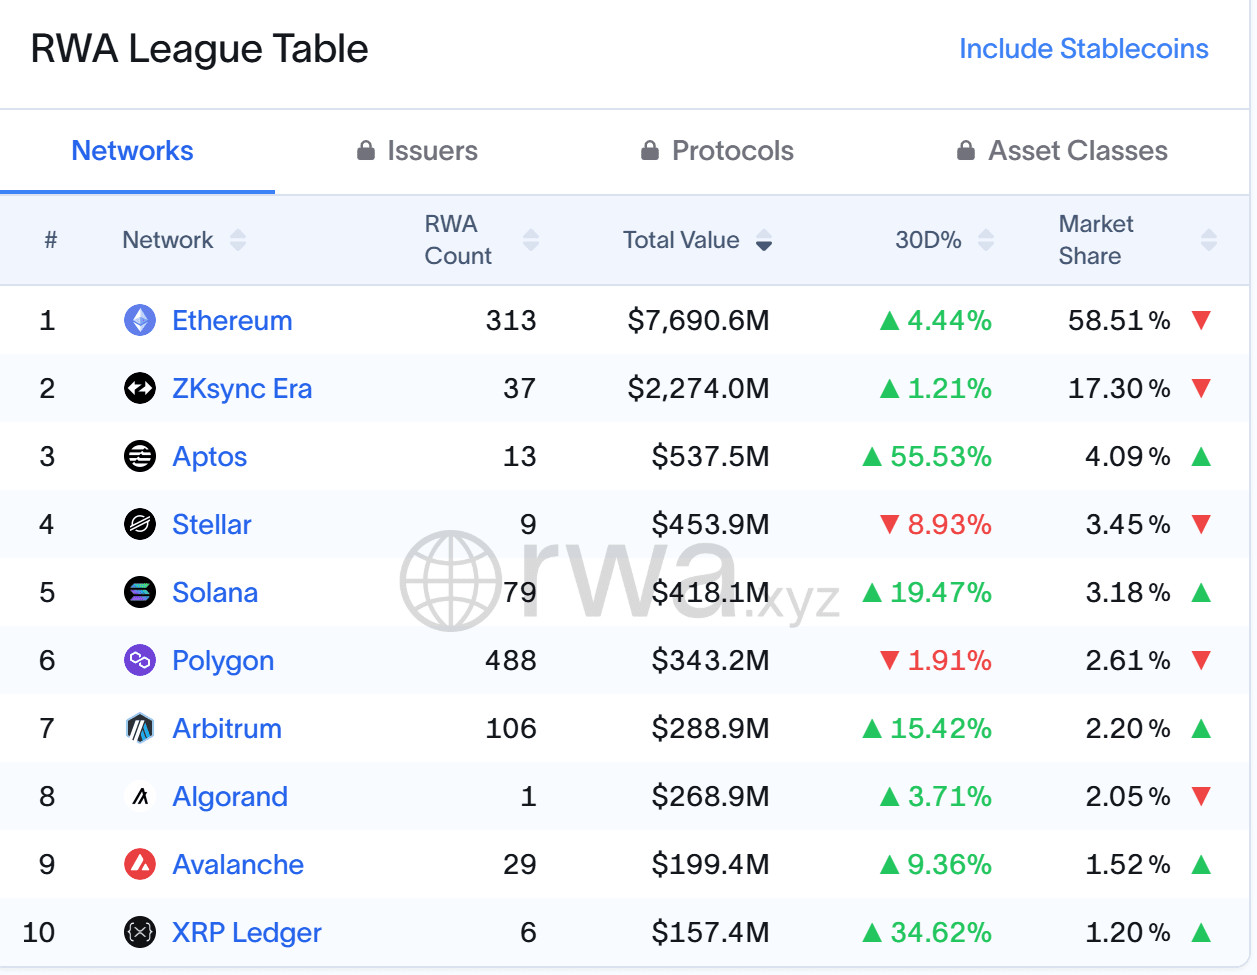Open the Algorand network link
1257x975 pixels.
click(230, 796)
